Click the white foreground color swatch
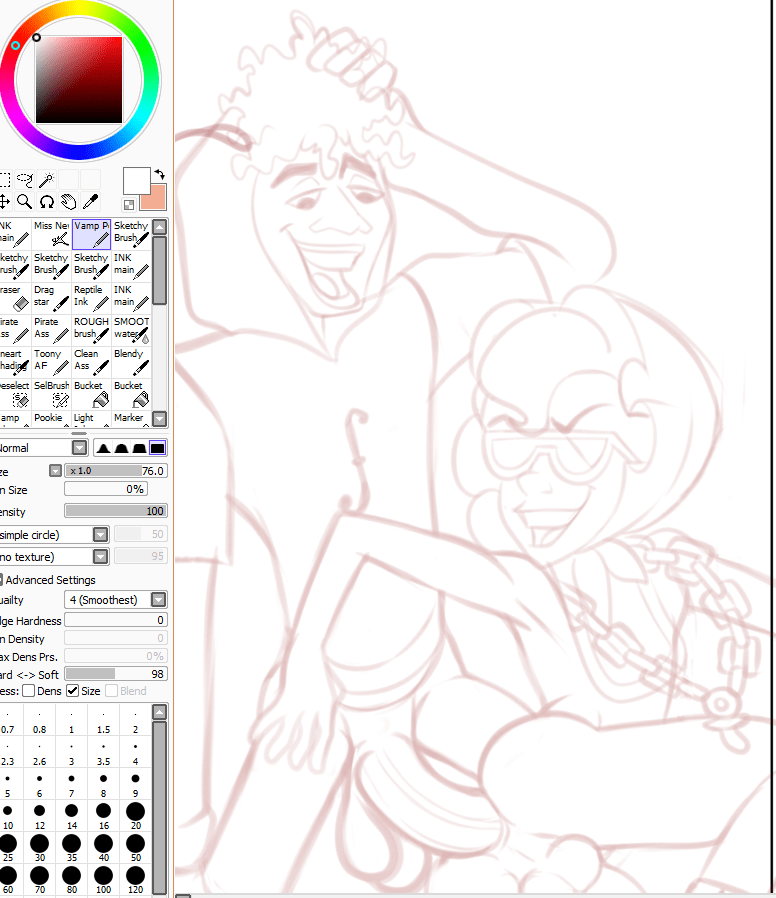Viewport: 776px width, 898px height. (x=136, y=181)
